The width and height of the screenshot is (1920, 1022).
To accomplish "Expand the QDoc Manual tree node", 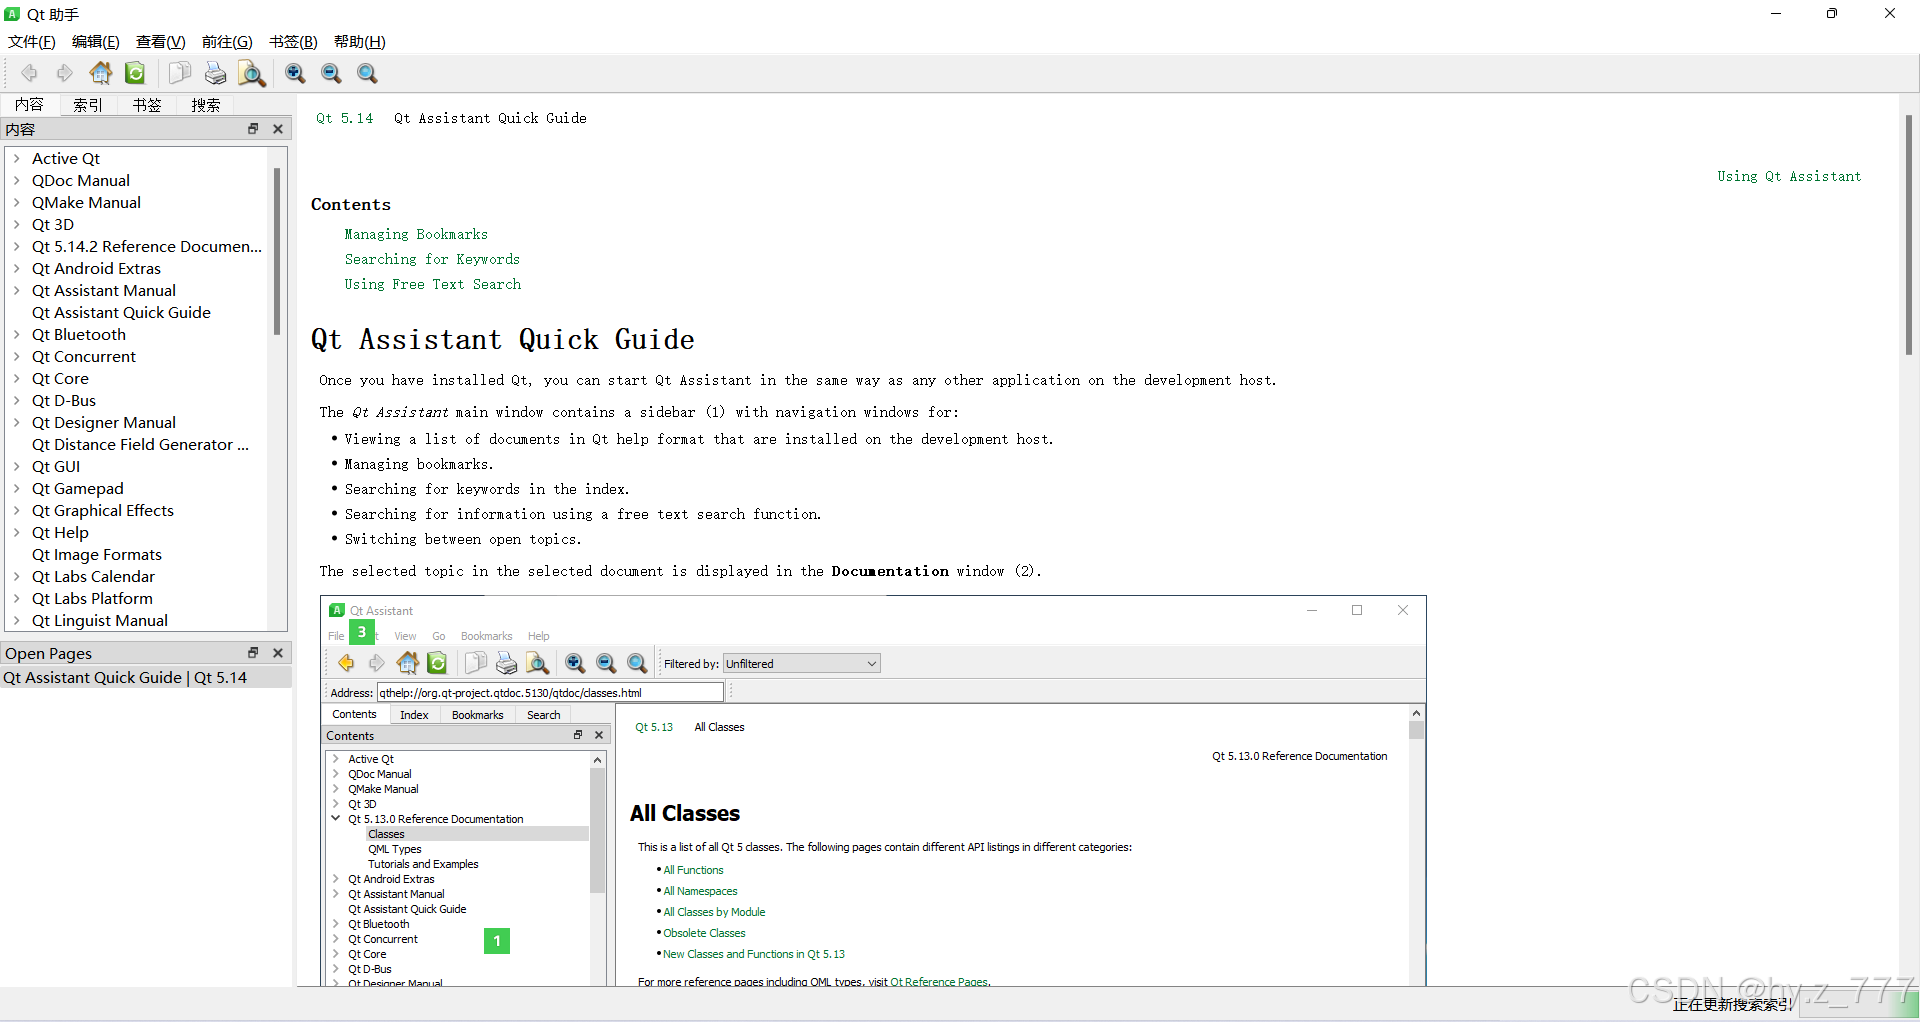I will 17,180.
